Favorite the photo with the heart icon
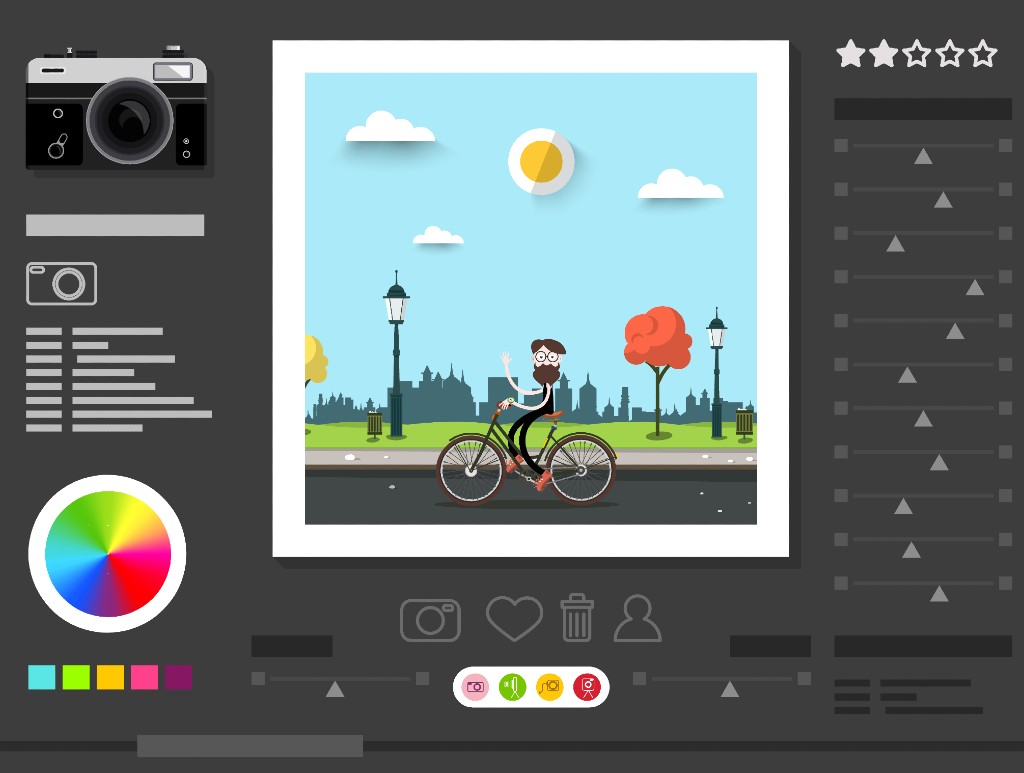The height and width of the screenshot is (773, 1024). (514, 618)
